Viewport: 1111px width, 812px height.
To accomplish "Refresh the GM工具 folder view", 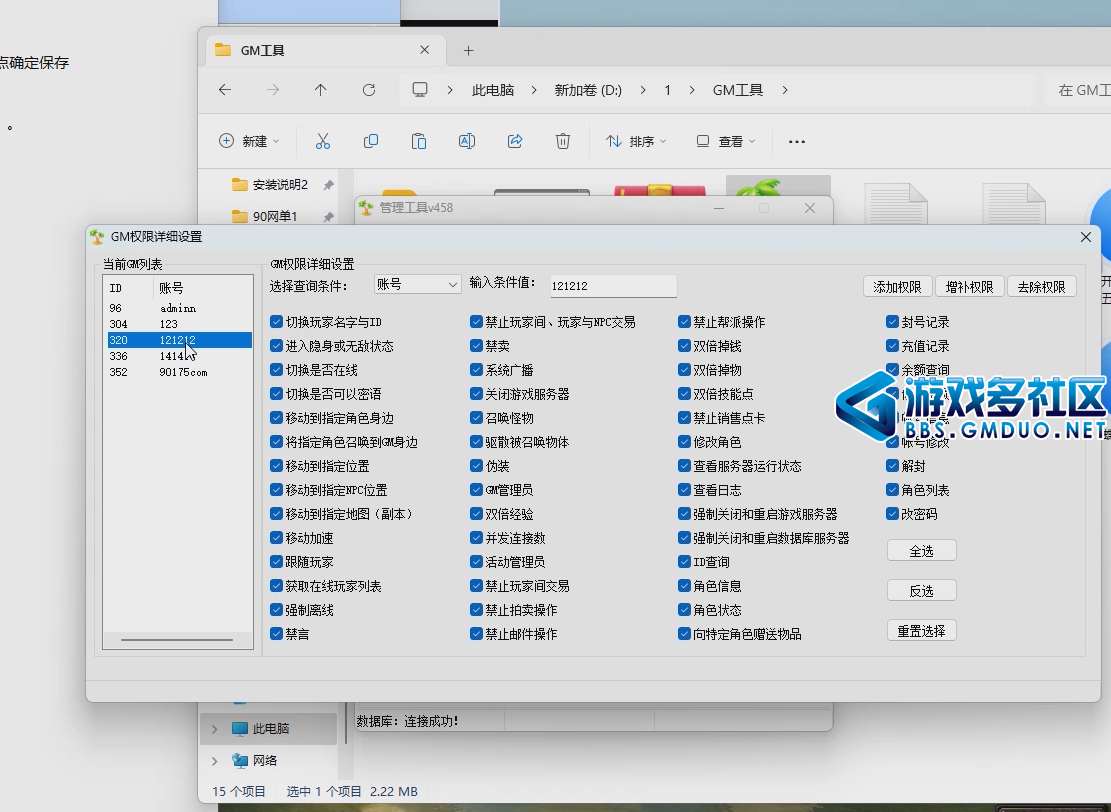I will tap(368, 90).
